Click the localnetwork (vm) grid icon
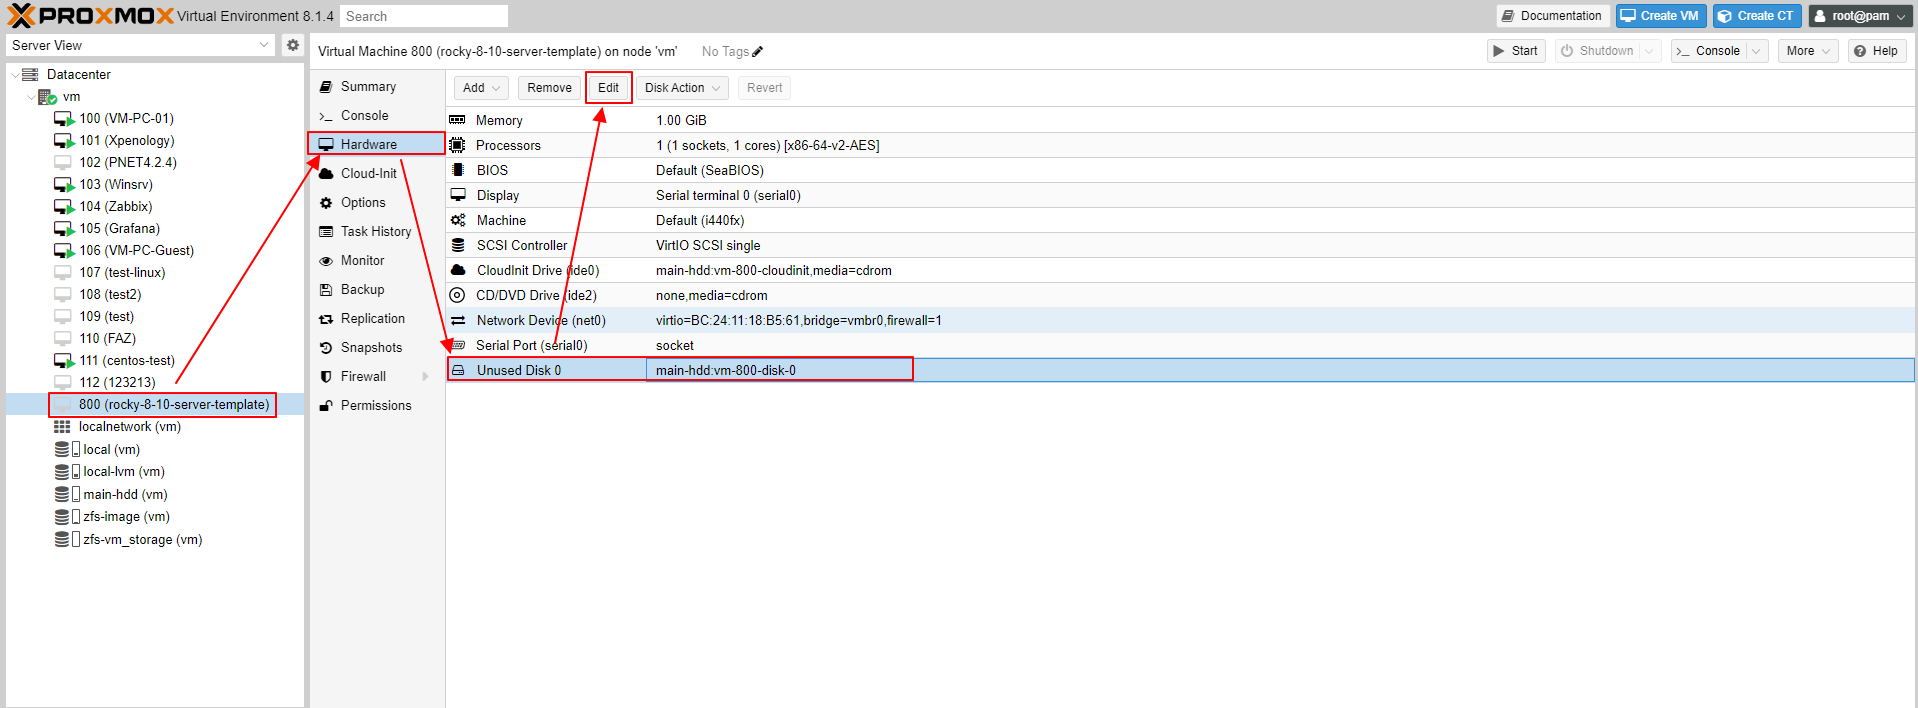The height and width of the screenshot is (708, 1918). click(62, 427)
